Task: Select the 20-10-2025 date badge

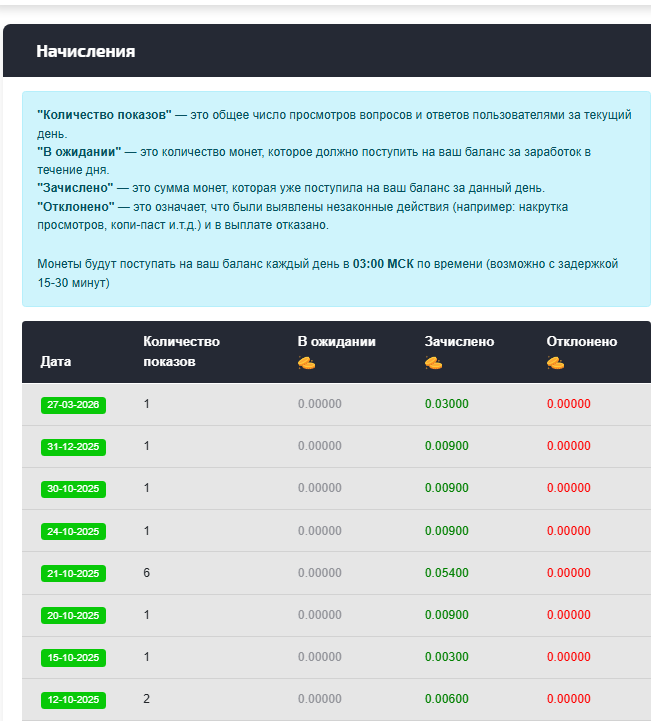Action: [74, 616]
